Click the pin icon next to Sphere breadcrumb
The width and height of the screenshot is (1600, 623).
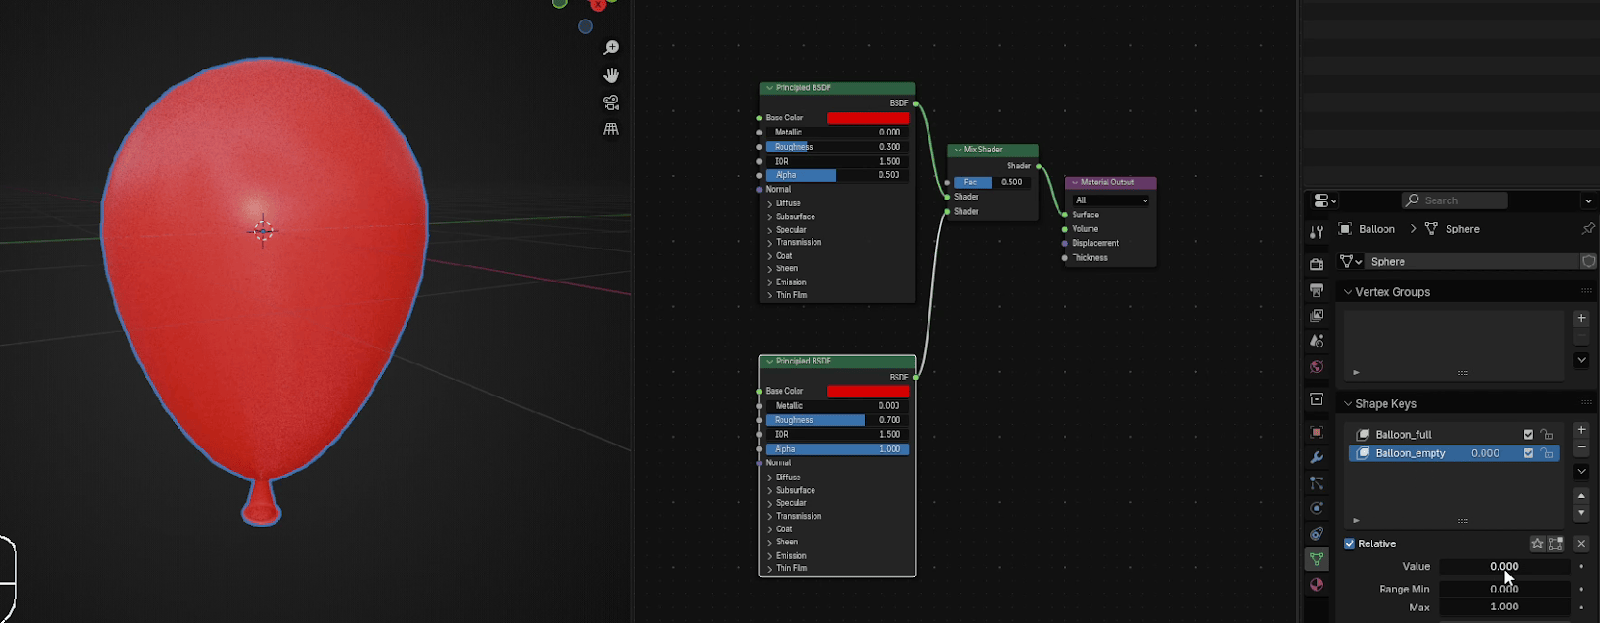click(x=1588, y=229)
